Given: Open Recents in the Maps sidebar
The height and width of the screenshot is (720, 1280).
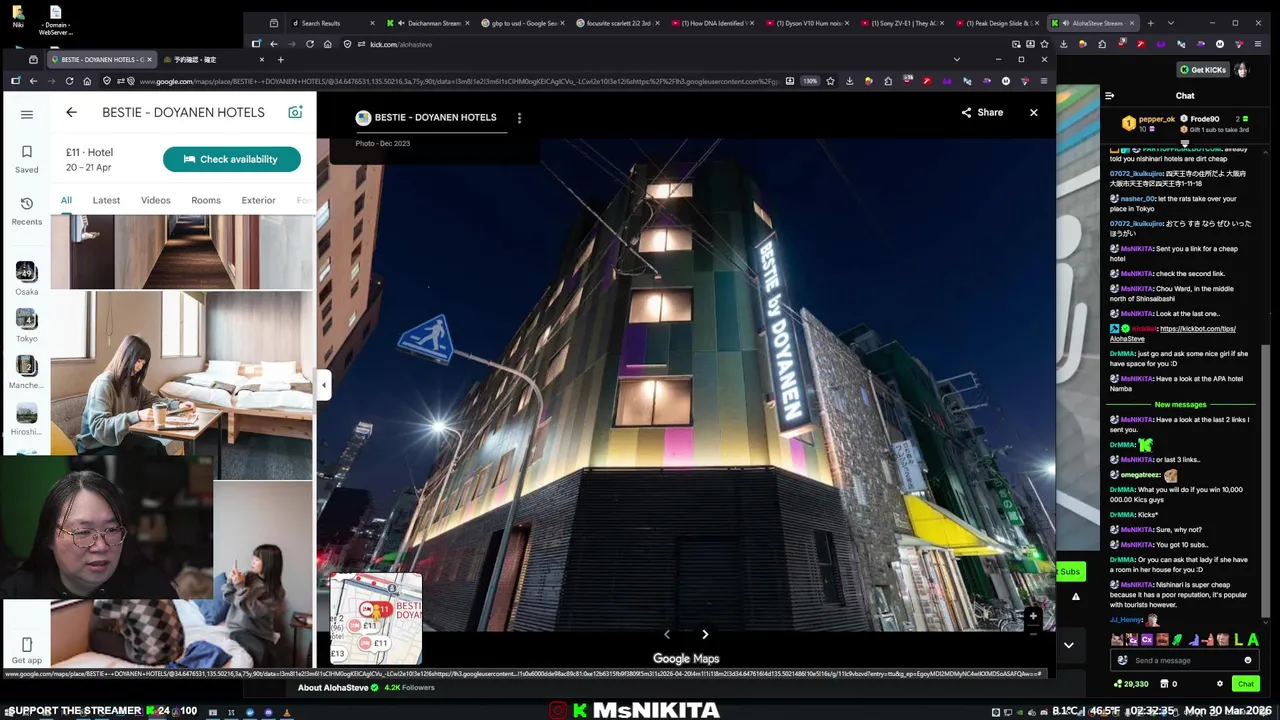Looking at the screenshot, I should click(x=27, y=210).
